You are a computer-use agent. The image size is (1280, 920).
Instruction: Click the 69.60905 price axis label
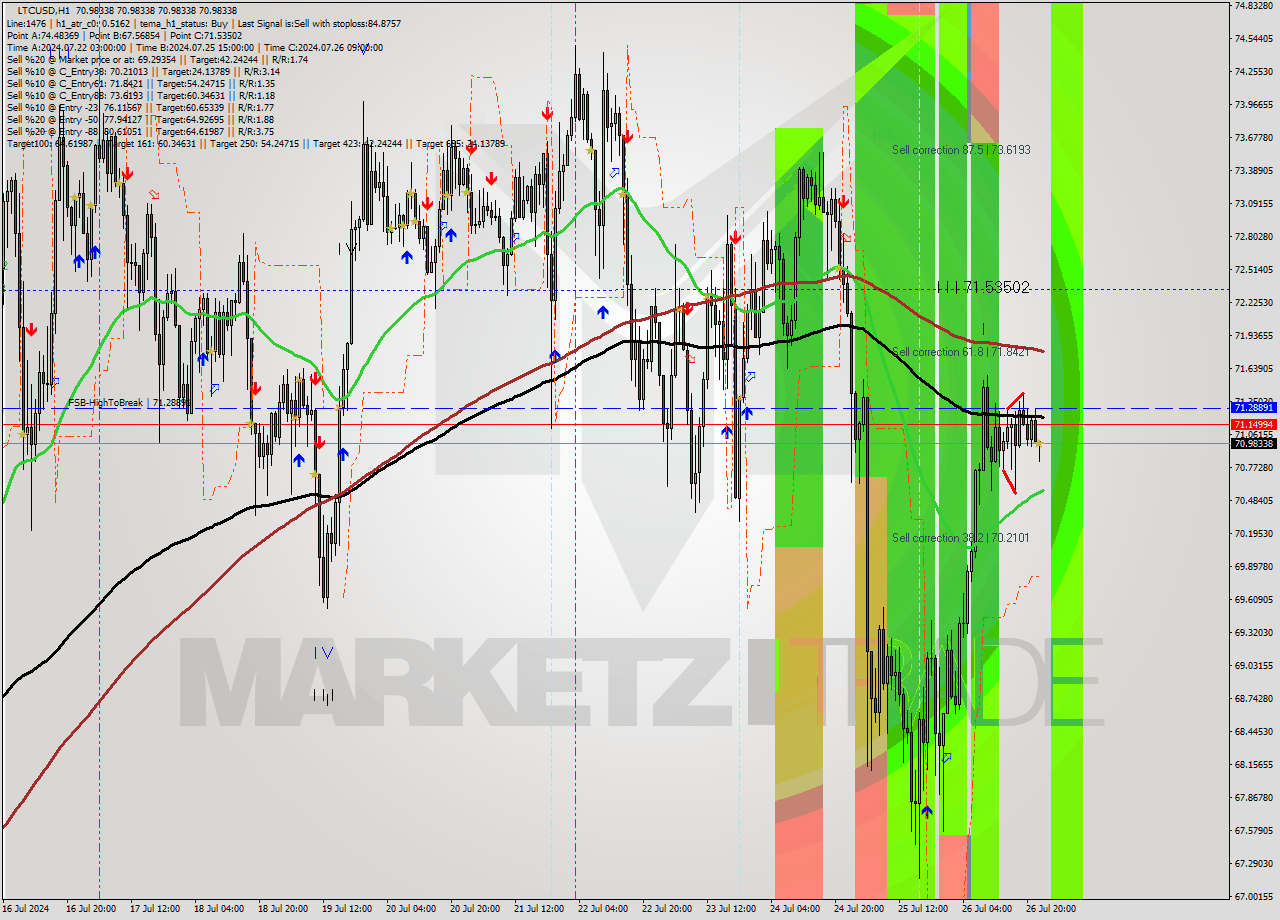pos(1253,599)
